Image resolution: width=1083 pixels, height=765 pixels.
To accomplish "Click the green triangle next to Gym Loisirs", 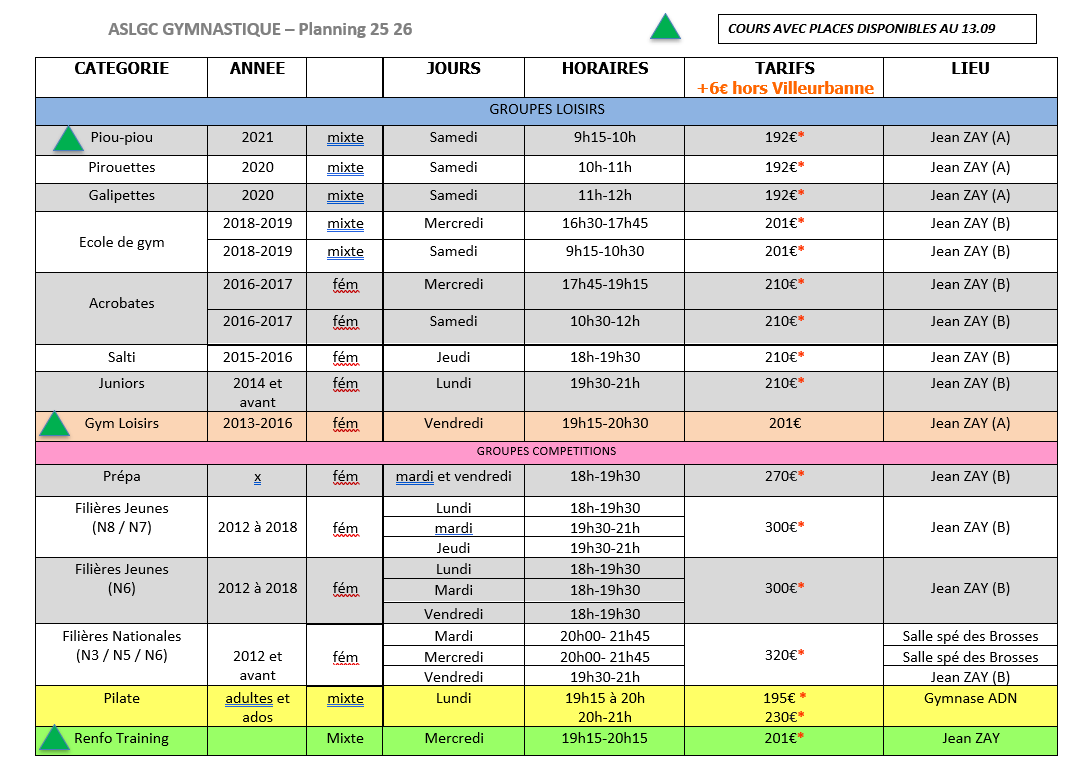I will click(x=54, y=425).
